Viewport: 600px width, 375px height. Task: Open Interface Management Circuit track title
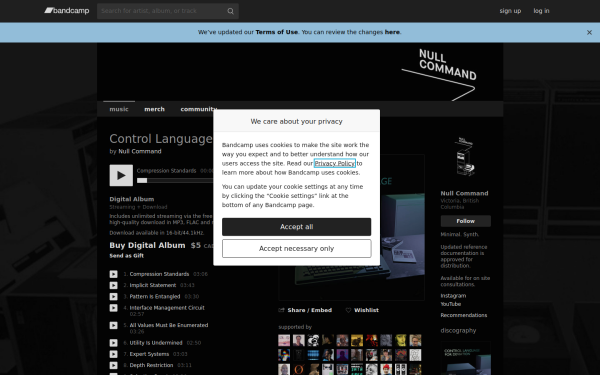[x=167, y=308]
